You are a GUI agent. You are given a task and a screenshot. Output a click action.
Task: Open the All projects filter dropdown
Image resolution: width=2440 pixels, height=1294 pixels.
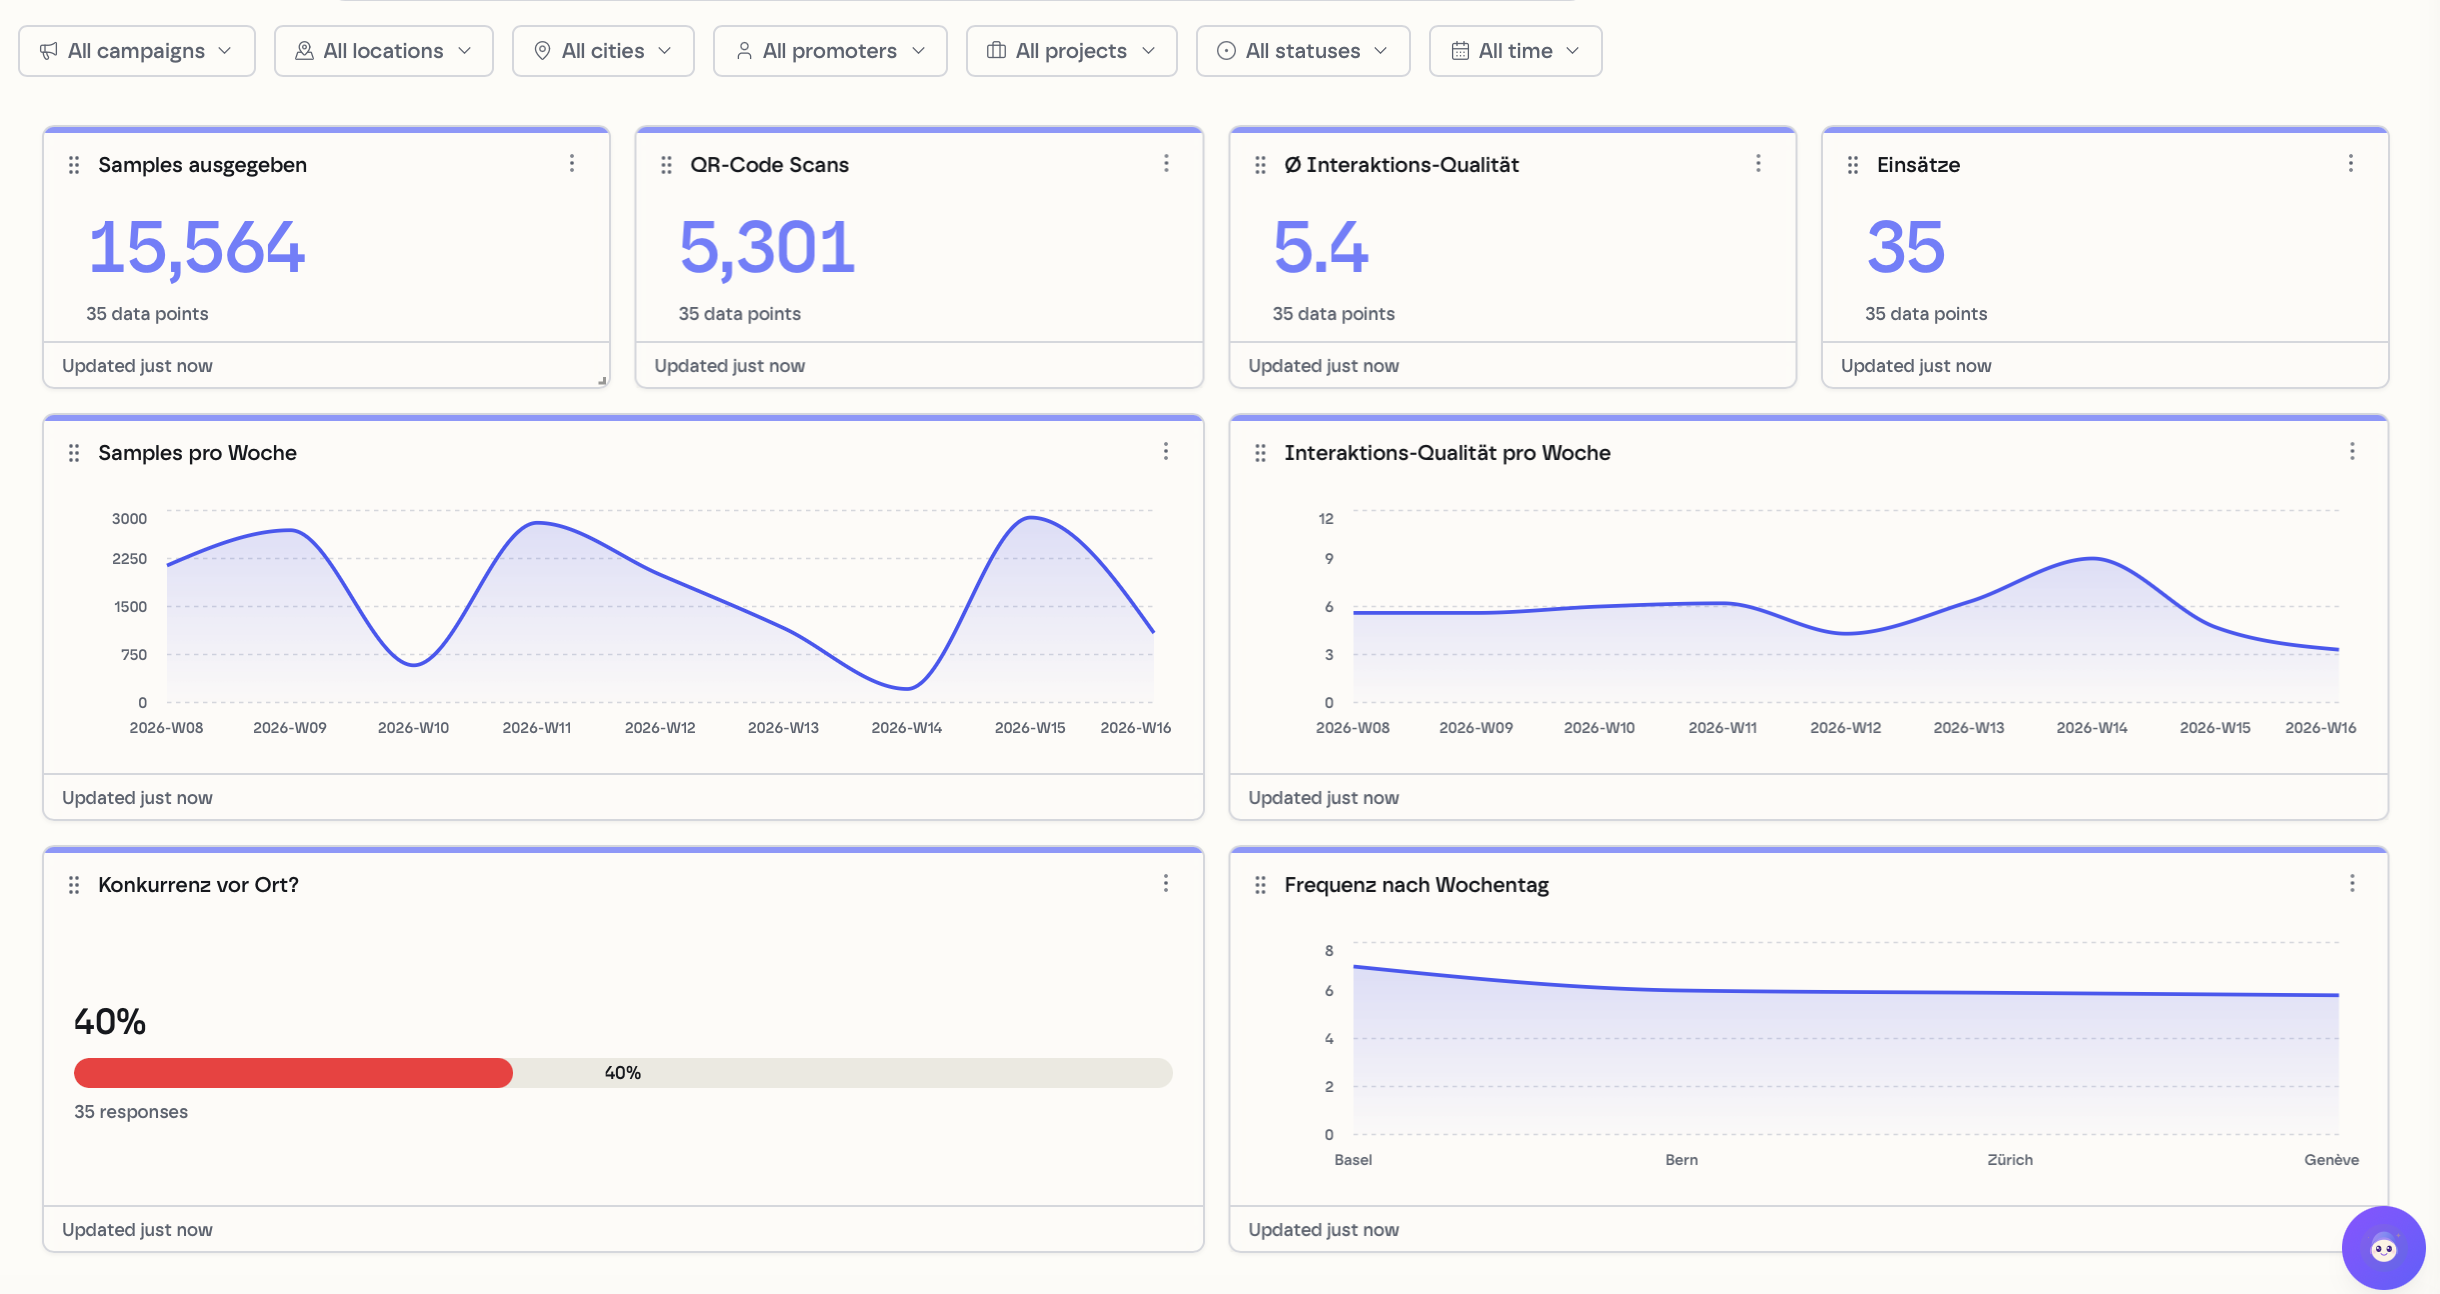[1071, 51]
